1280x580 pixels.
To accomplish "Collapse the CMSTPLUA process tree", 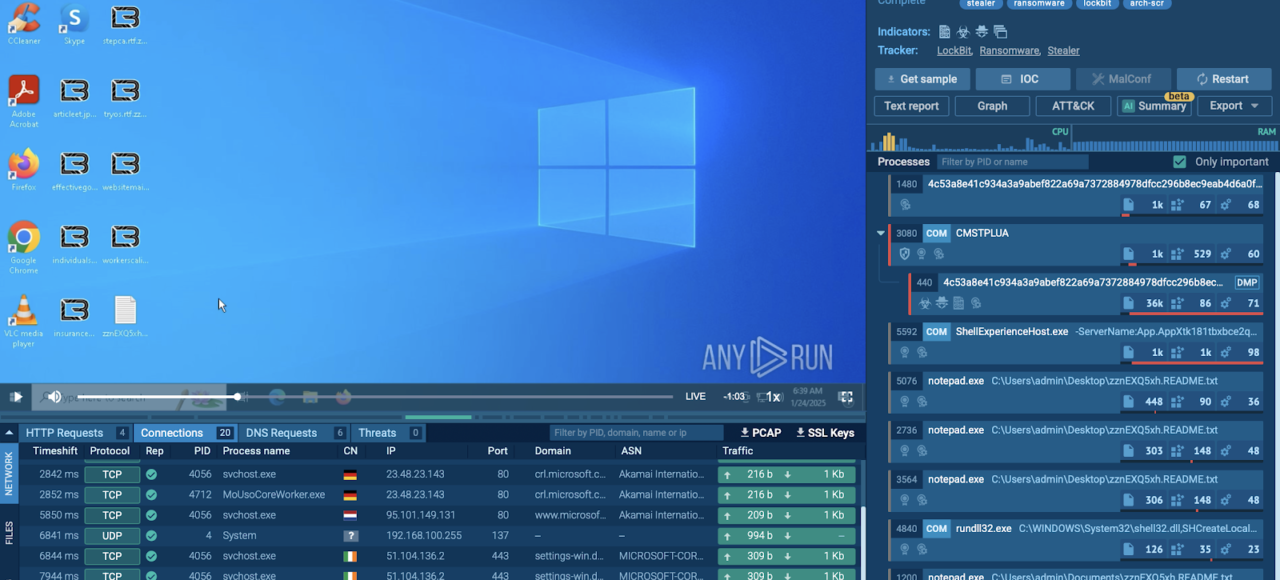I will tap(881, 233).
